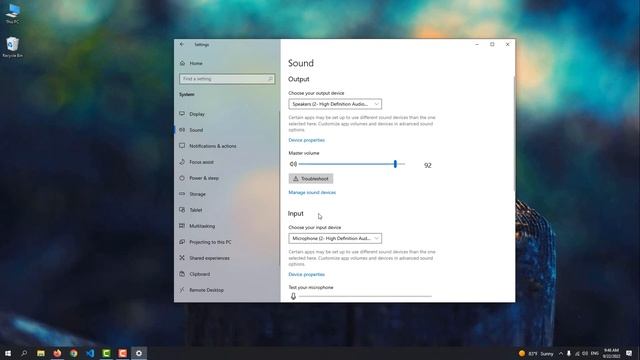640x360 pixels.
Task: Click the Power & sleep icon
Action: (182, 178)
